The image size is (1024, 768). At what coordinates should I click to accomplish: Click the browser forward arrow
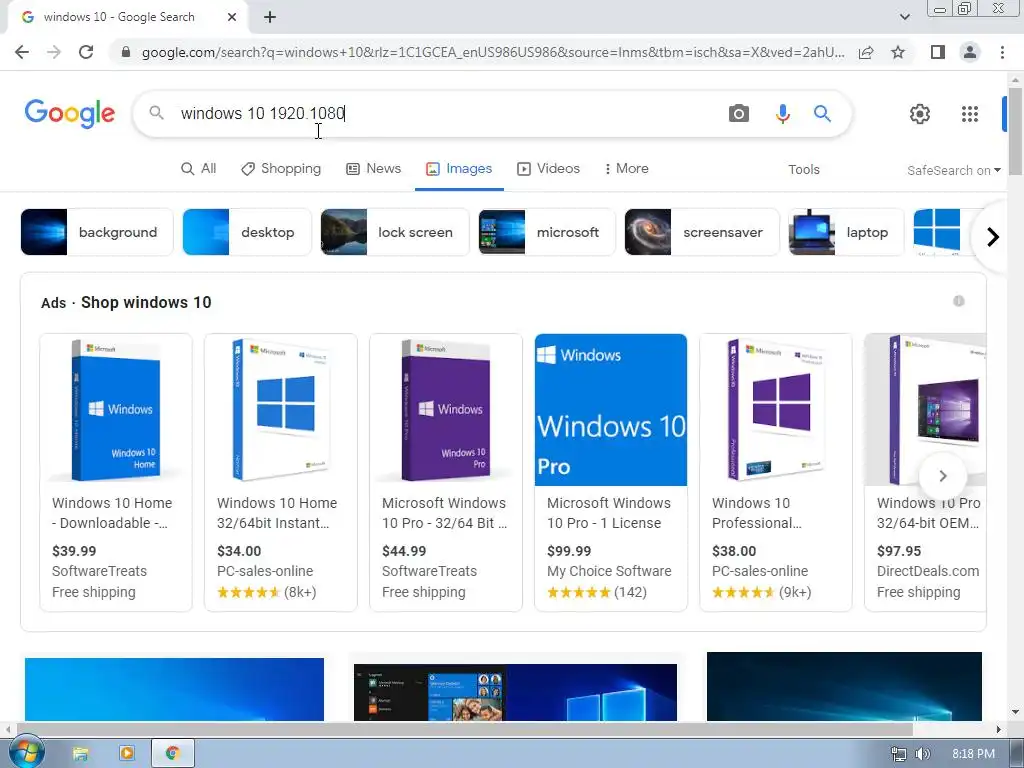[54, 52]
